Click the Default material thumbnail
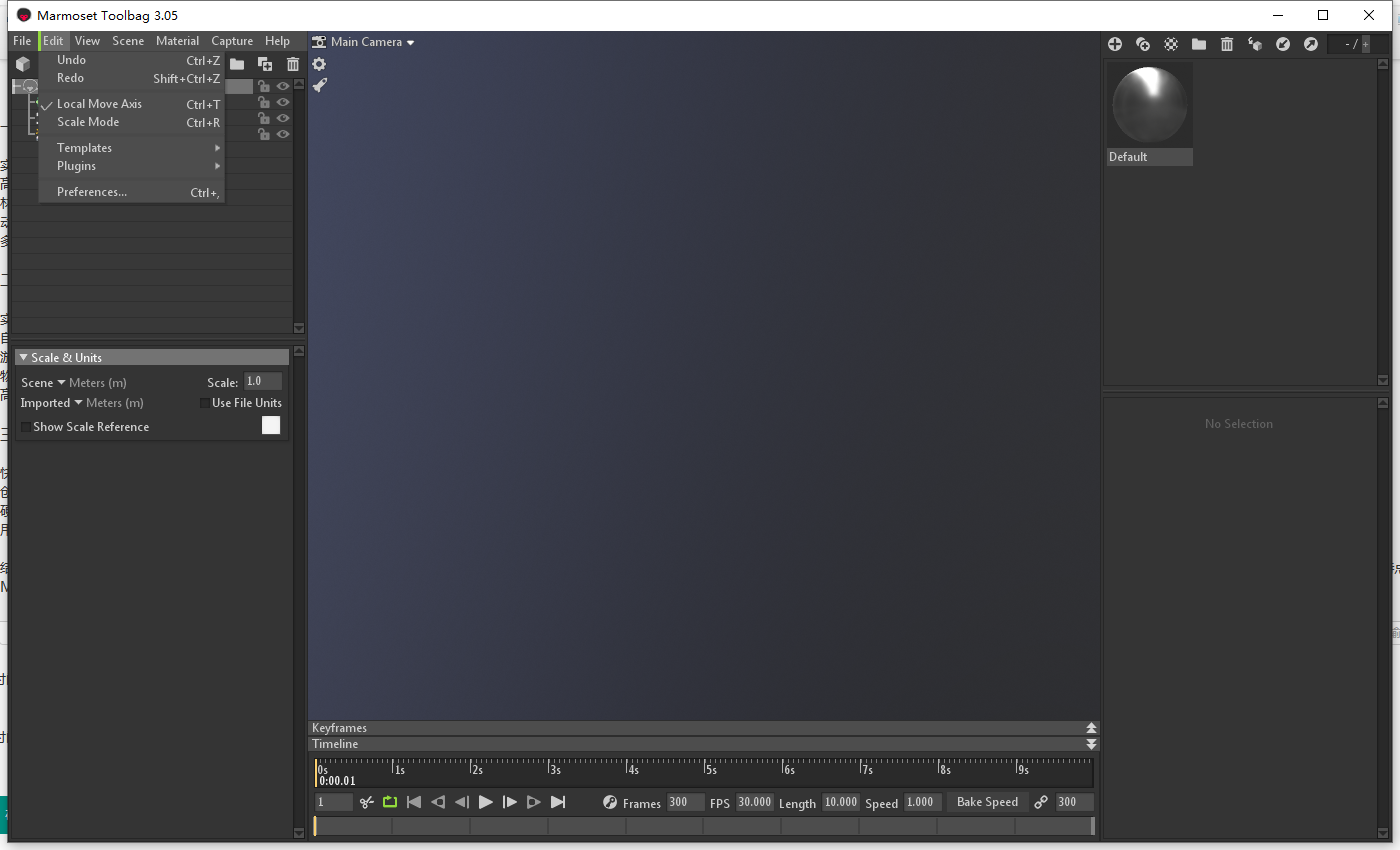This screenshot has width=1400, height=850. pyautogui.click(x=1150, y=107)
